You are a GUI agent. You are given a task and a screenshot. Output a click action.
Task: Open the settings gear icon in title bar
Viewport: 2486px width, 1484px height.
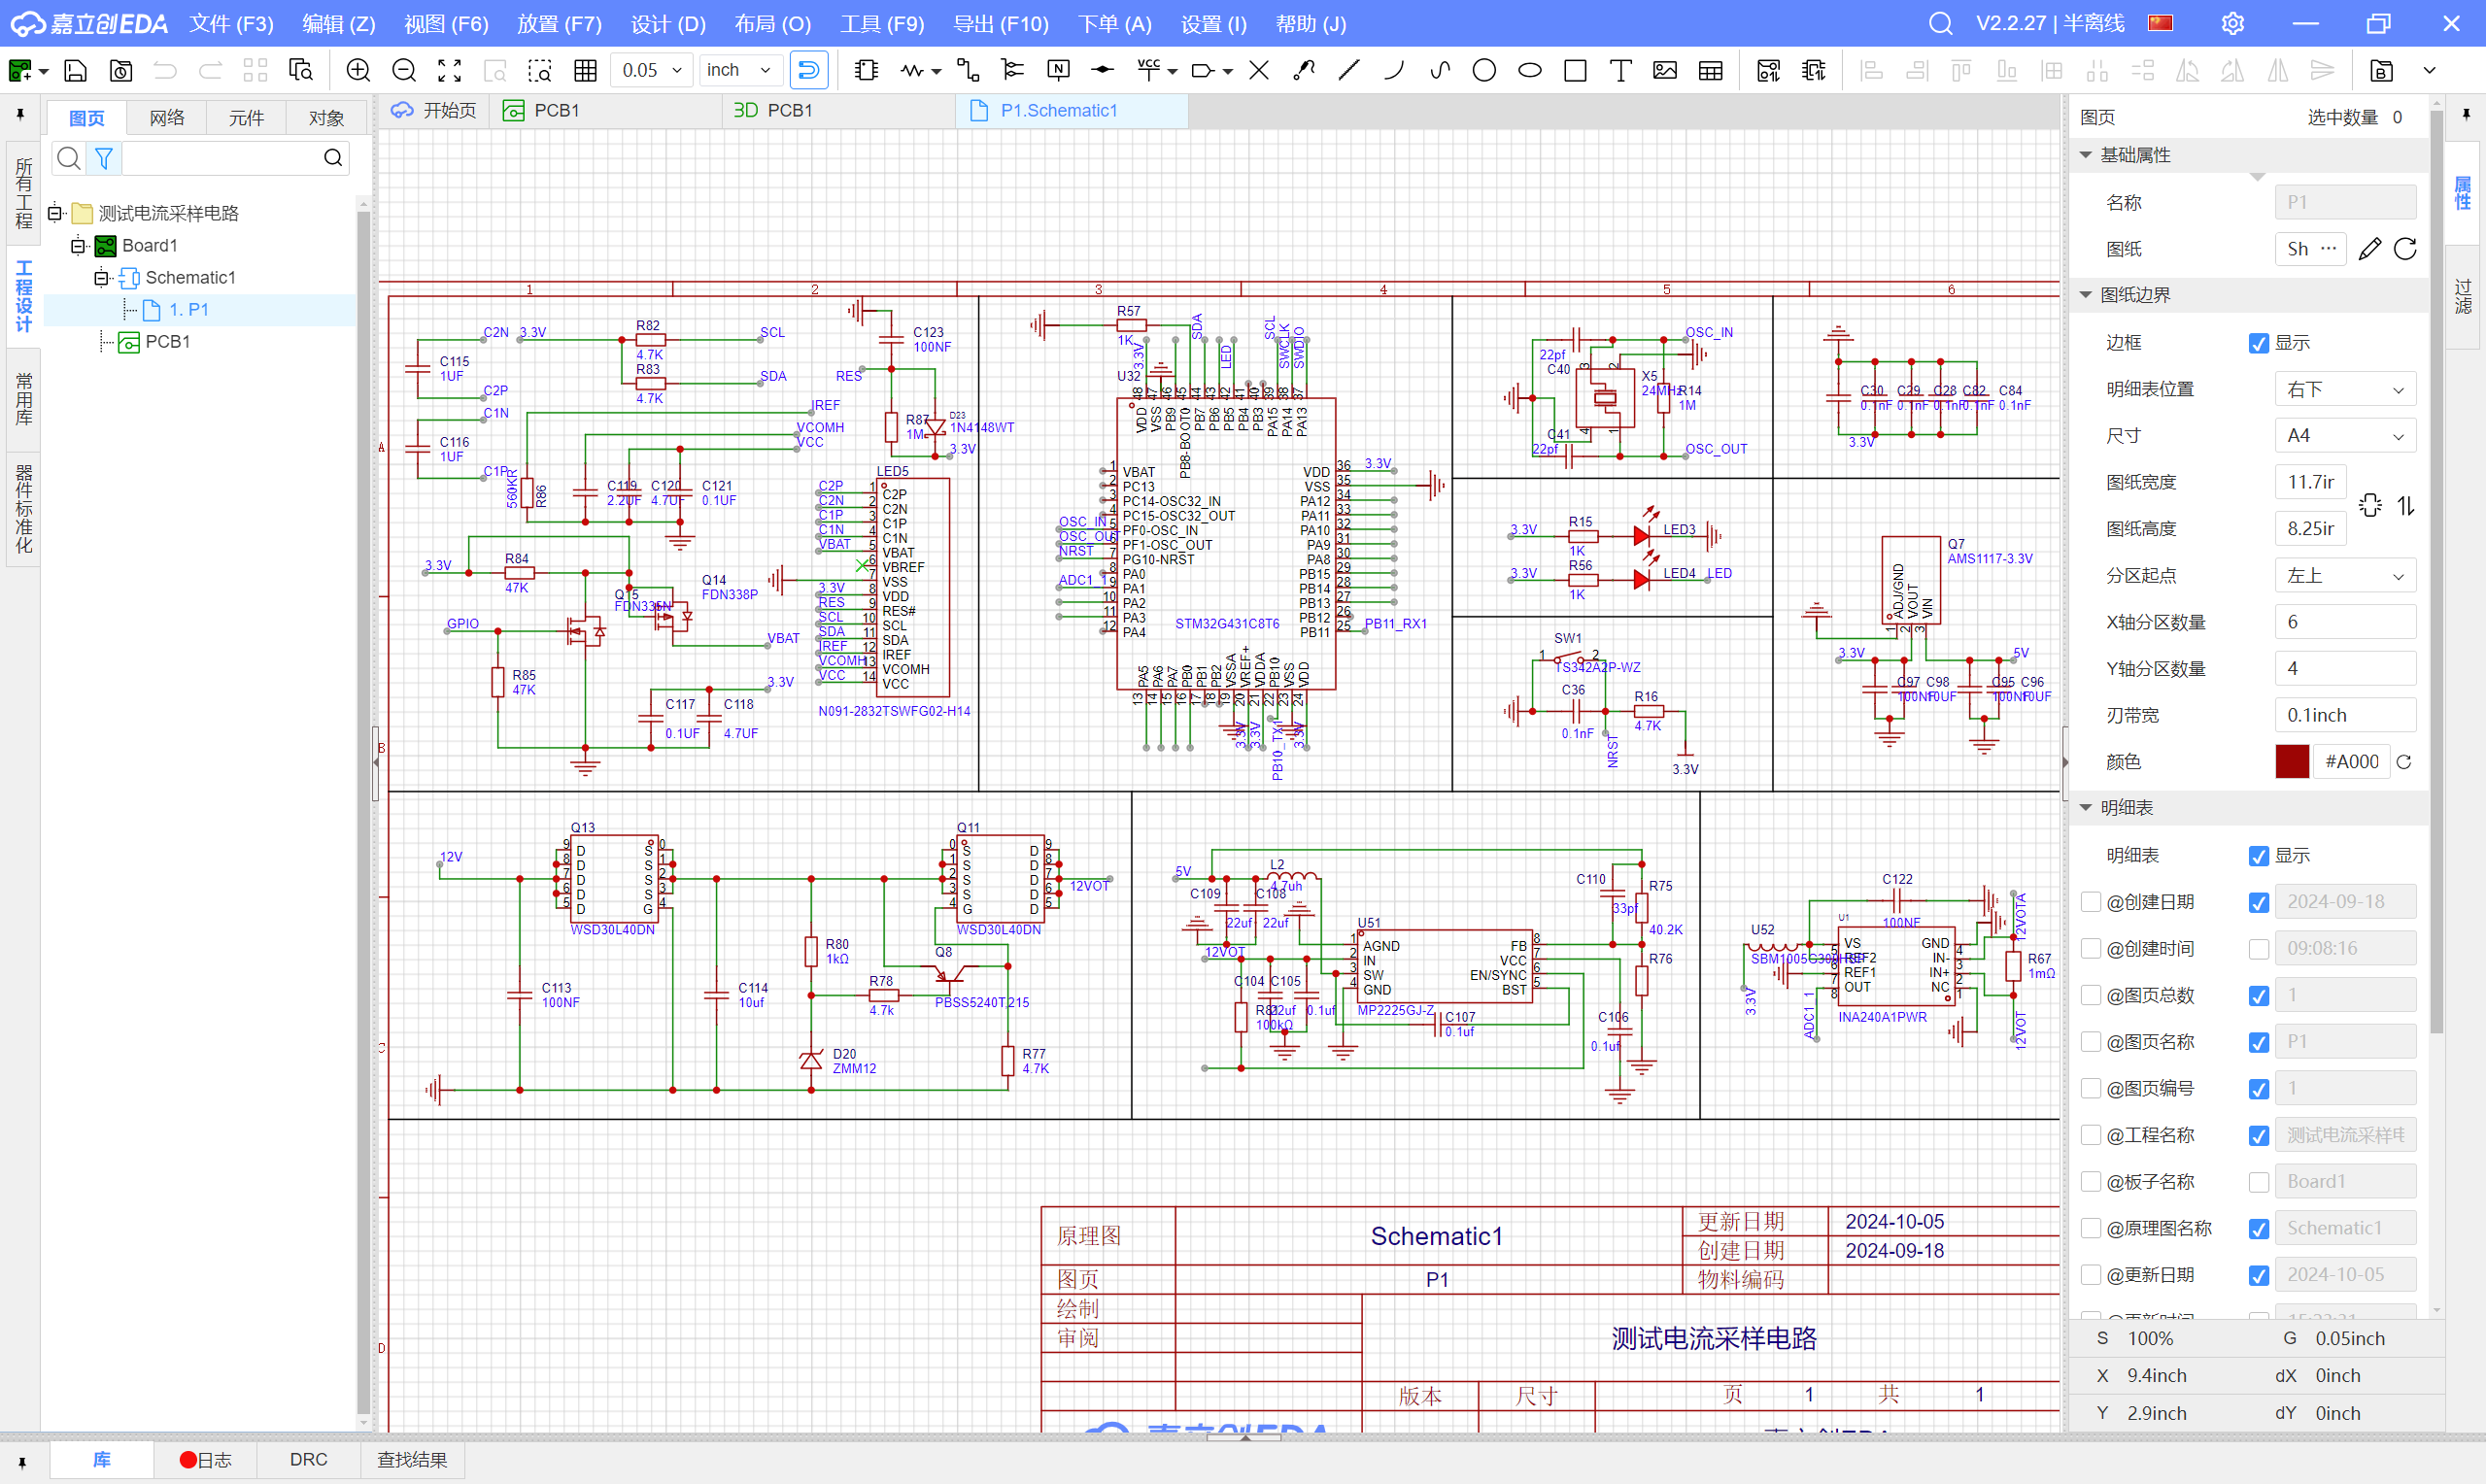point(2233,23)
